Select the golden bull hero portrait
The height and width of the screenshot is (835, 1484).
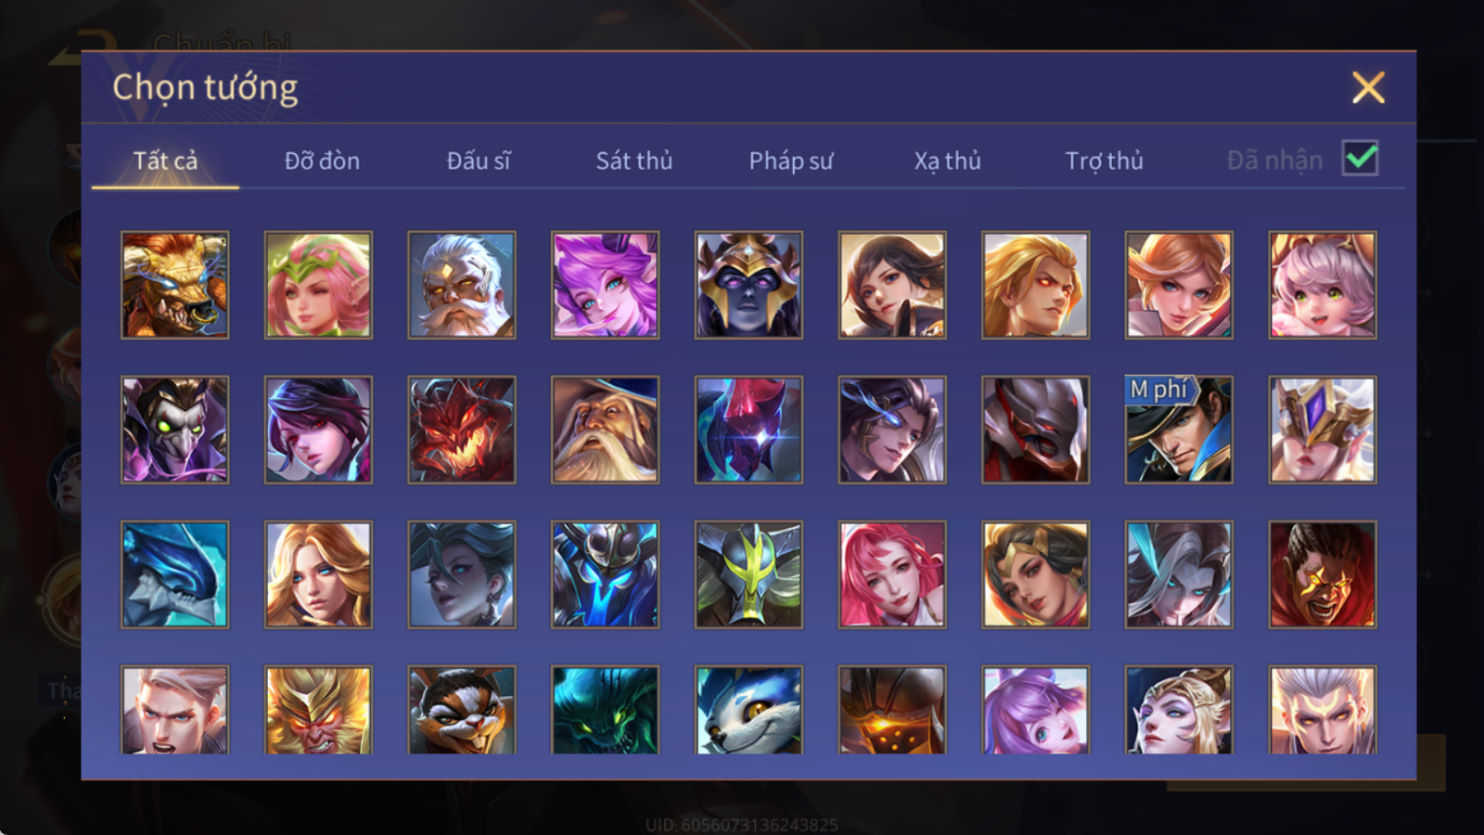click(175, 285)
